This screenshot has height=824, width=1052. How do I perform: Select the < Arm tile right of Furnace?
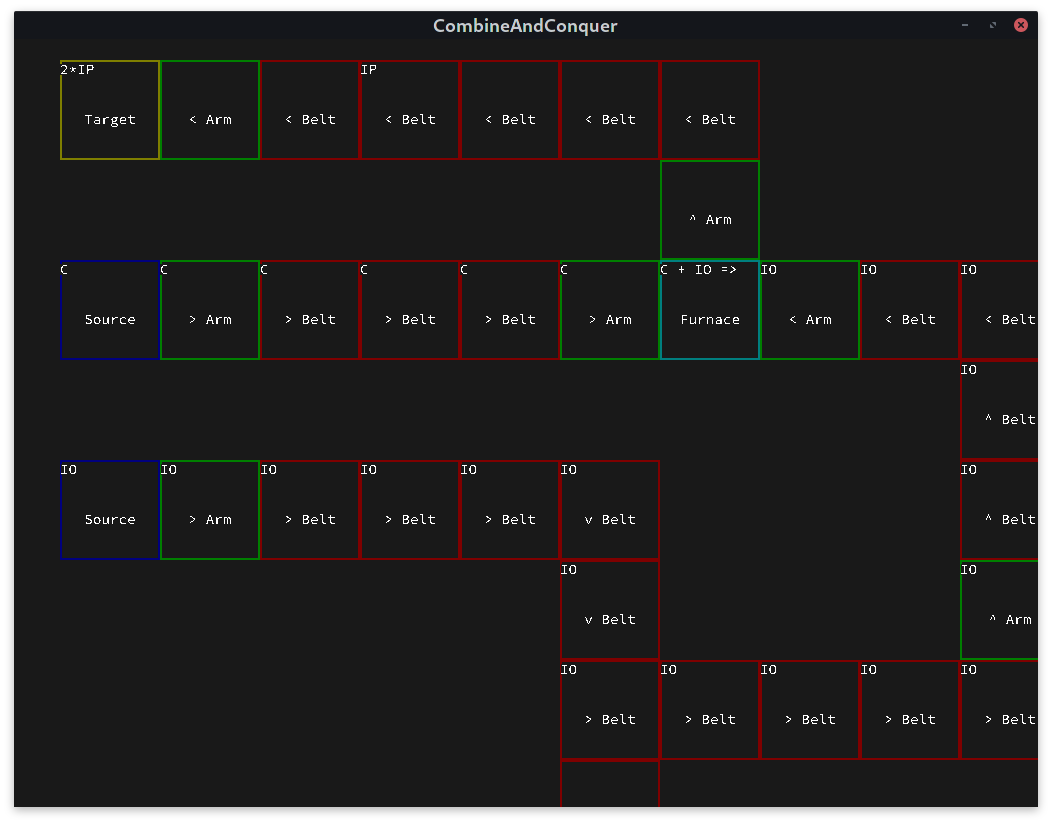click(810, 310)
